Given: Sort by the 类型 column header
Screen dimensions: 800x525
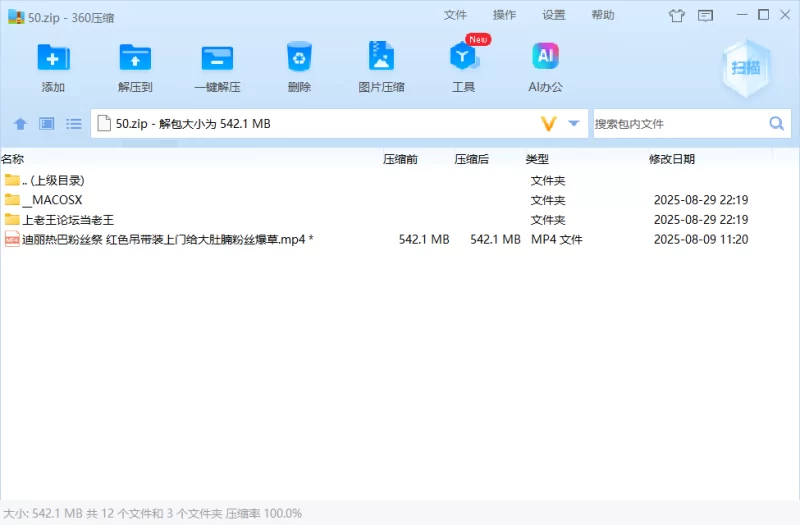Looking at the screenshot, I should (x=537, y=159).
